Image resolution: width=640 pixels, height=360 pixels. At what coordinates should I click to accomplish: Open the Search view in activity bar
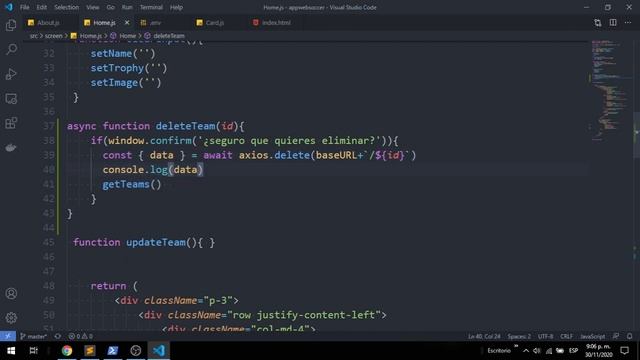click(11, 50)
